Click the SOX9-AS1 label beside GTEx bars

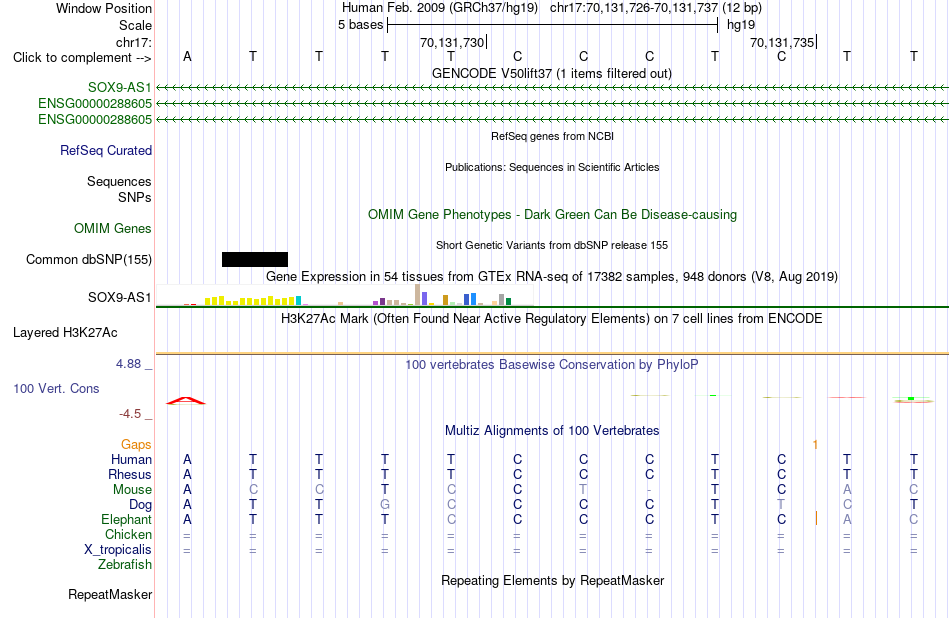(119, 297)
